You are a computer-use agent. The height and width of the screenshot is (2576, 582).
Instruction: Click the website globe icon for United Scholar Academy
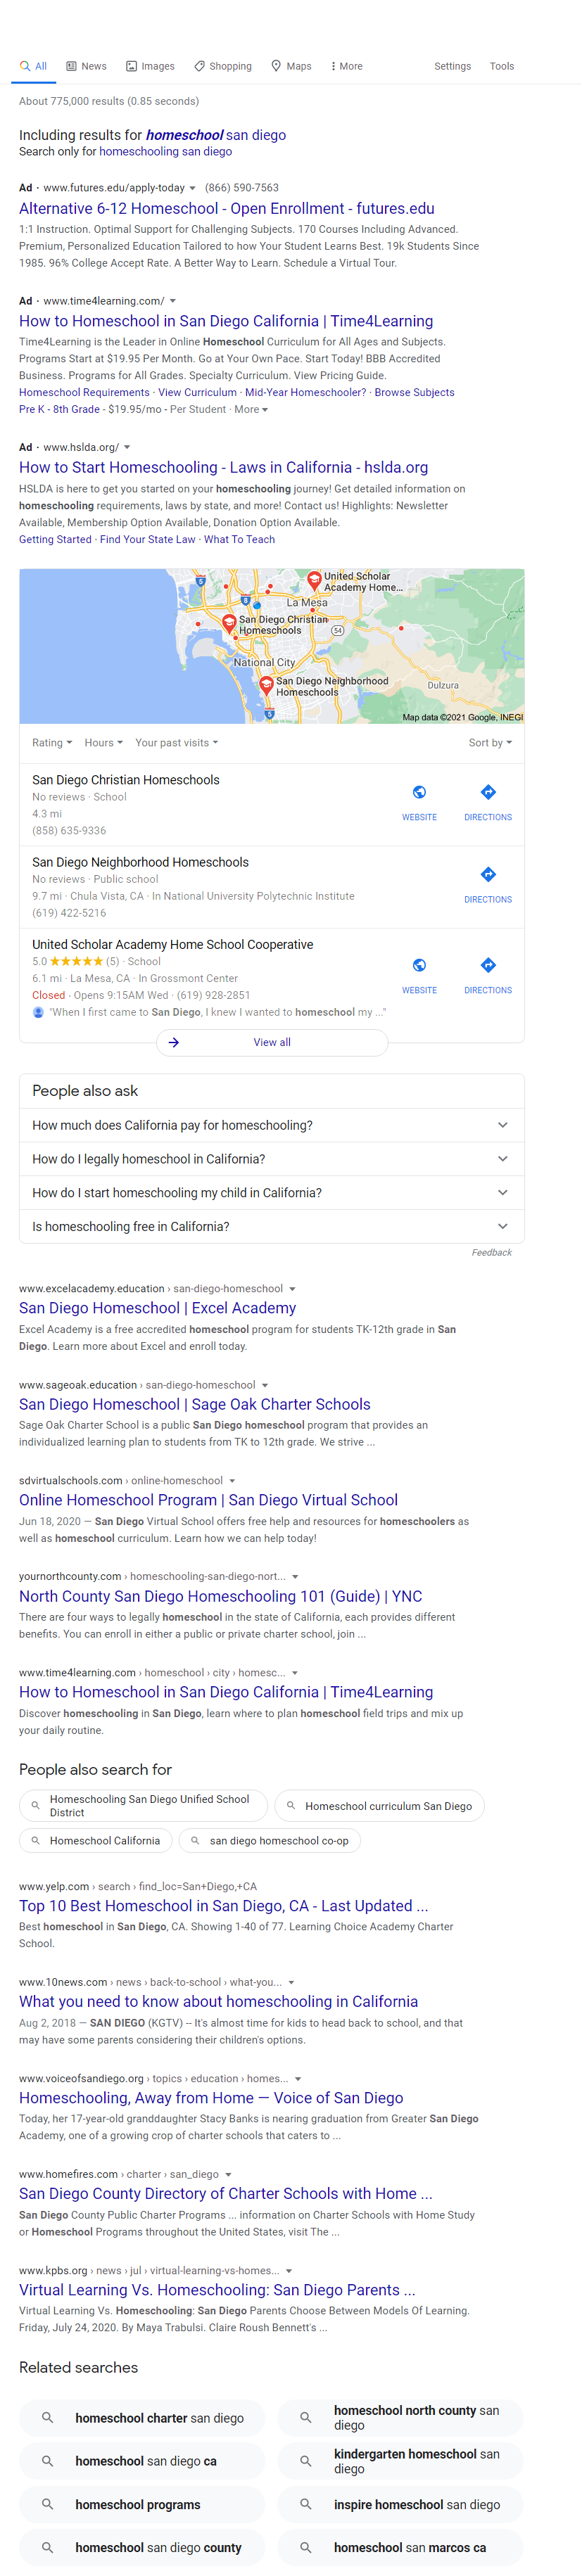pyautogui.click(x=419, y=965)
